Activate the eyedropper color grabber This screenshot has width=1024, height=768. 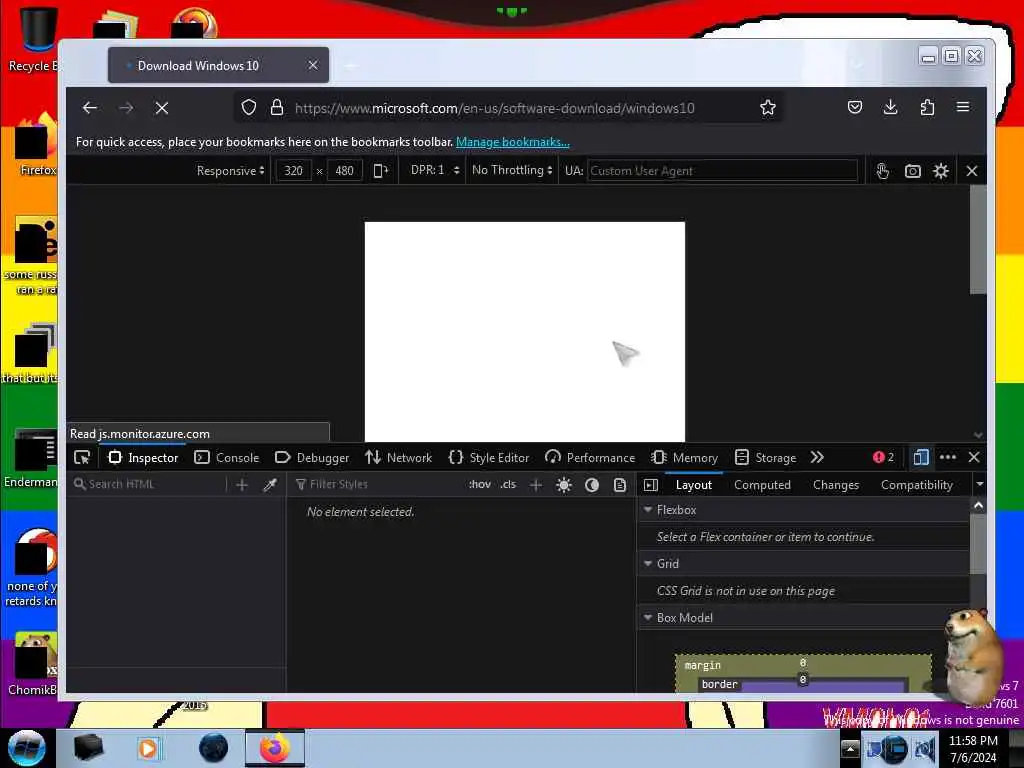click(270, 485)
